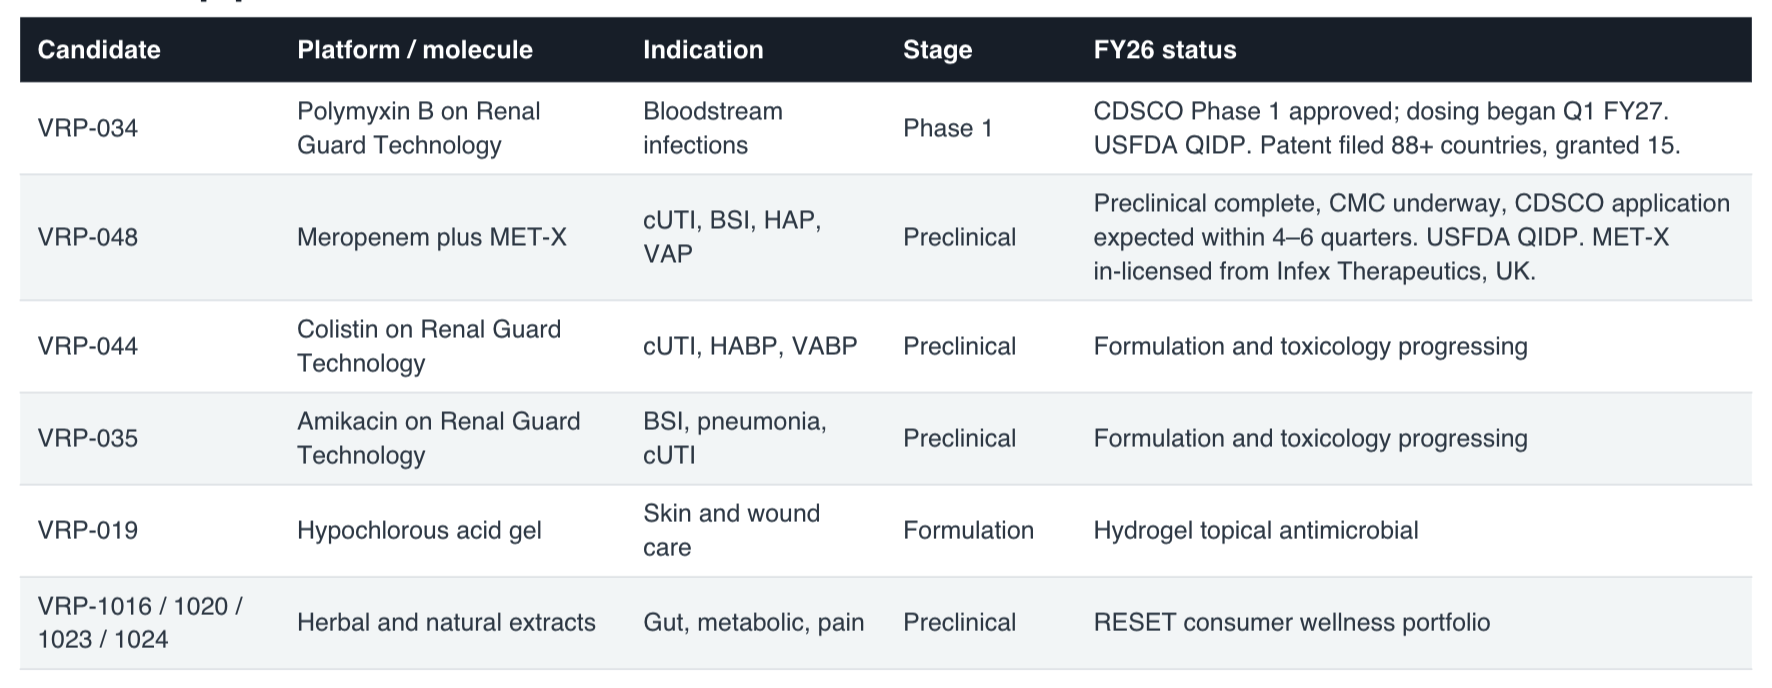The width and height of the screenshot is (1772, 688).
Task: Select the VRP-044 candidate cell
Action: pyautogui.click(x=88, y=346)
